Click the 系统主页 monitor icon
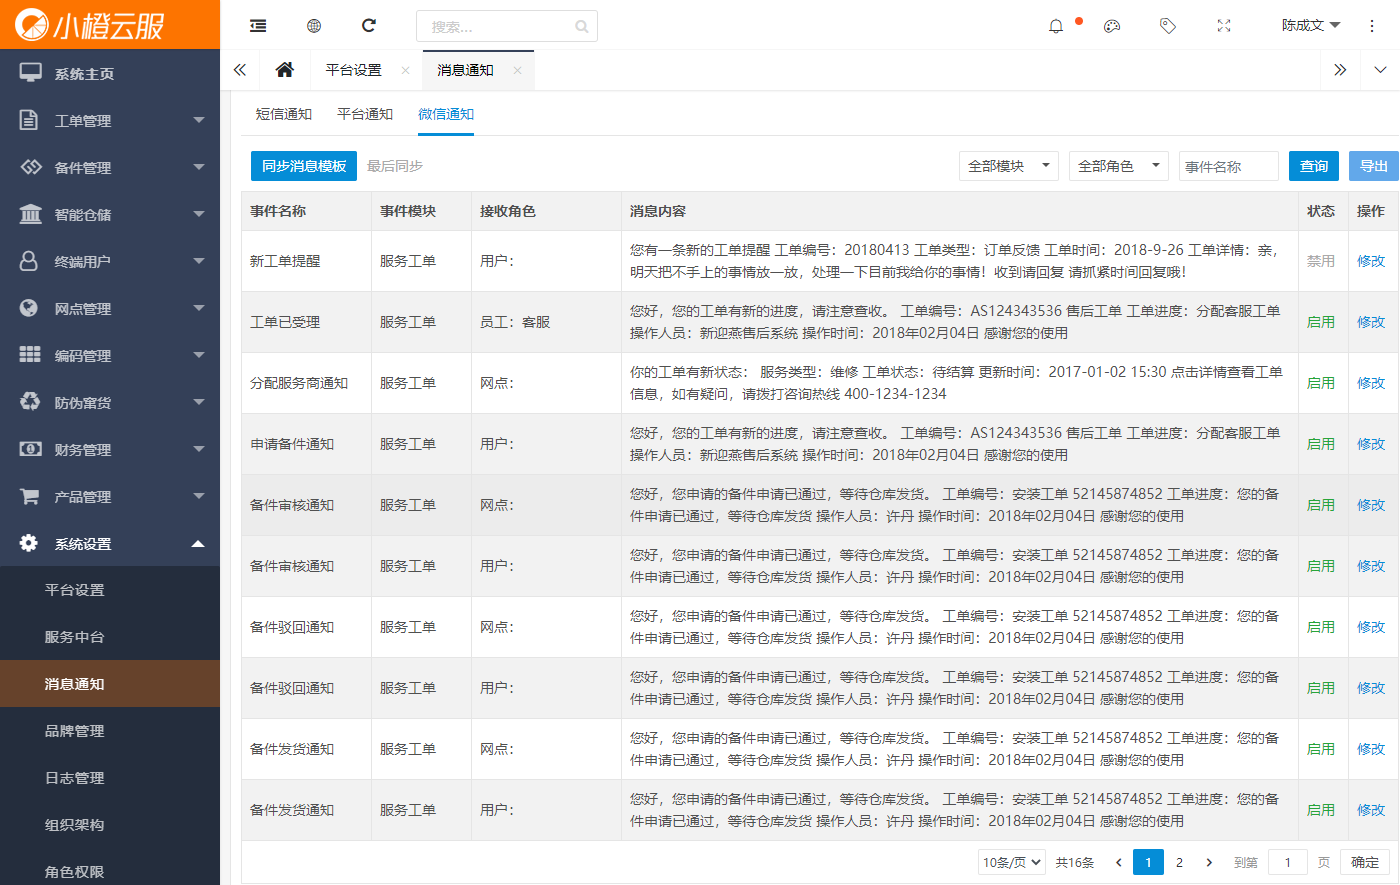 coord(30,73)
